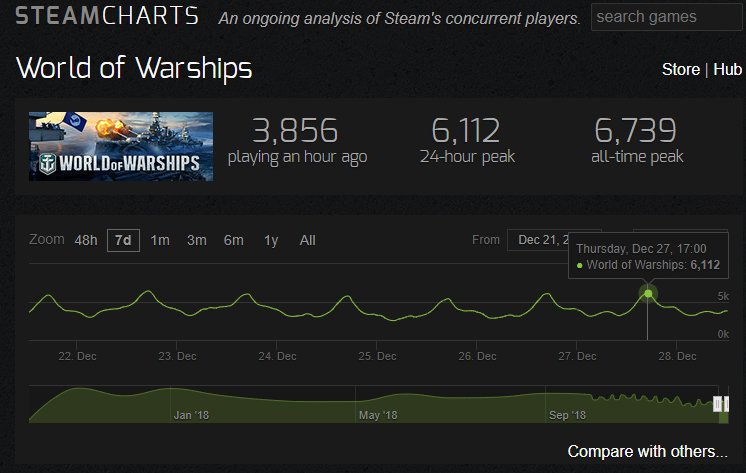Select the 1y zoom range

click(271, 241)
